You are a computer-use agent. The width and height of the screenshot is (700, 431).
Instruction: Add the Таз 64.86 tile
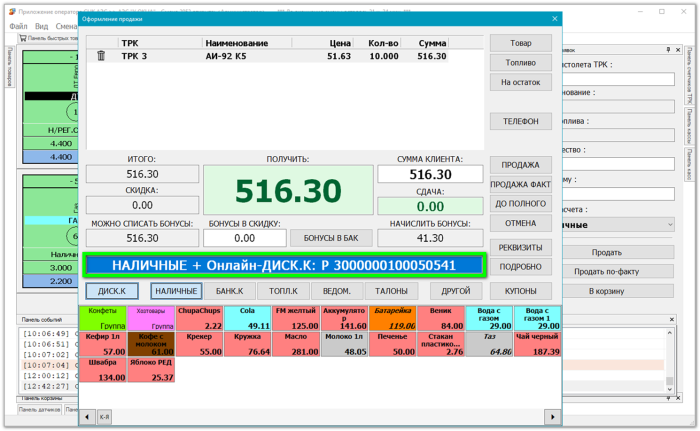(489, 344)
